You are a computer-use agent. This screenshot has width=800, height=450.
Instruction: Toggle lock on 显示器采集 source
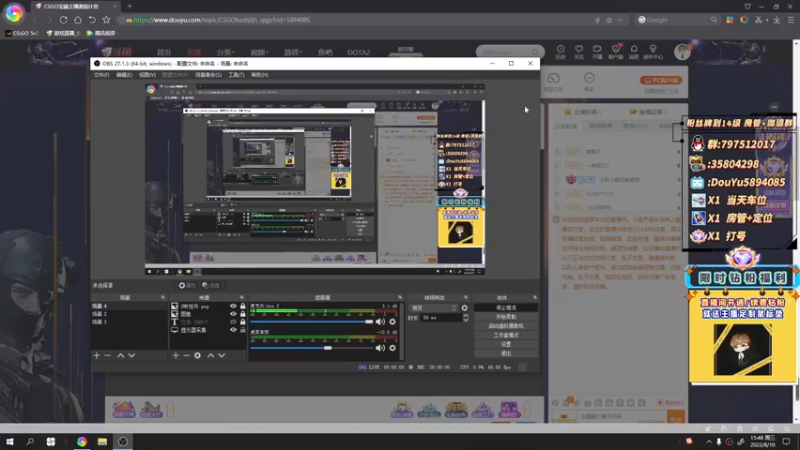coord(243,330)
